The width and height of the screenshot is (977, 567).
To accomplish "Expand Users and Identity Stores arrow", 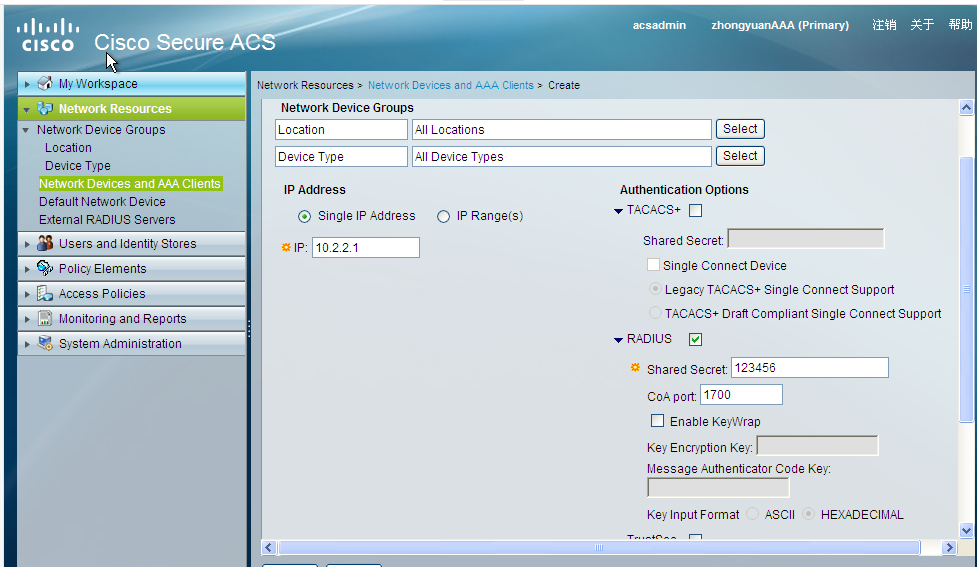I will pyautogui.click(x=27, y=244).
